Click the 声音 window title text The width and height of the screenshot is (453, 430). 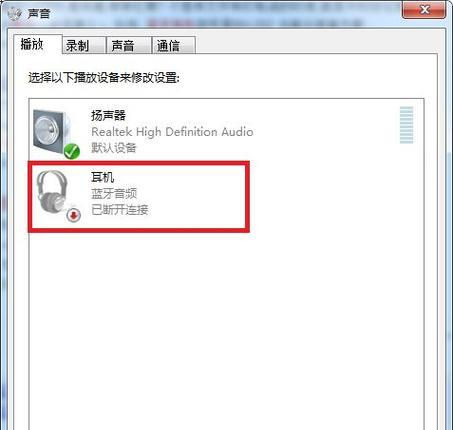pyautogui.click(x=39, y=14)
